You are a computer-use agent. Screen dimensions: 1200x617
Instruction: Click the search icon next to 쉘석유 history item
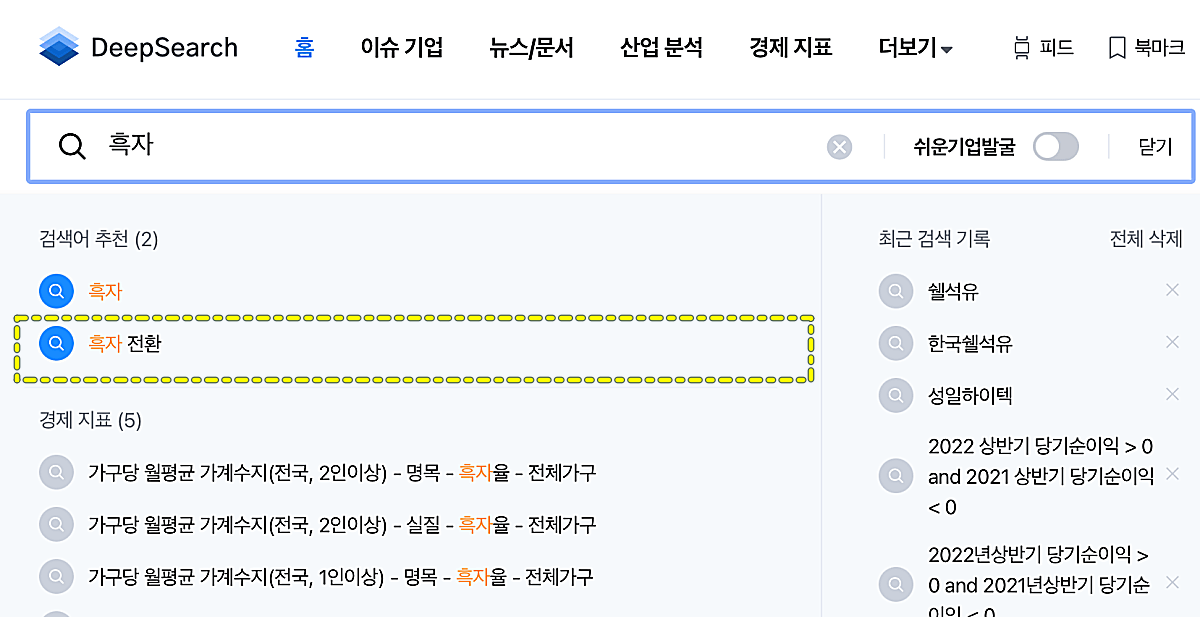coord(896,291)
